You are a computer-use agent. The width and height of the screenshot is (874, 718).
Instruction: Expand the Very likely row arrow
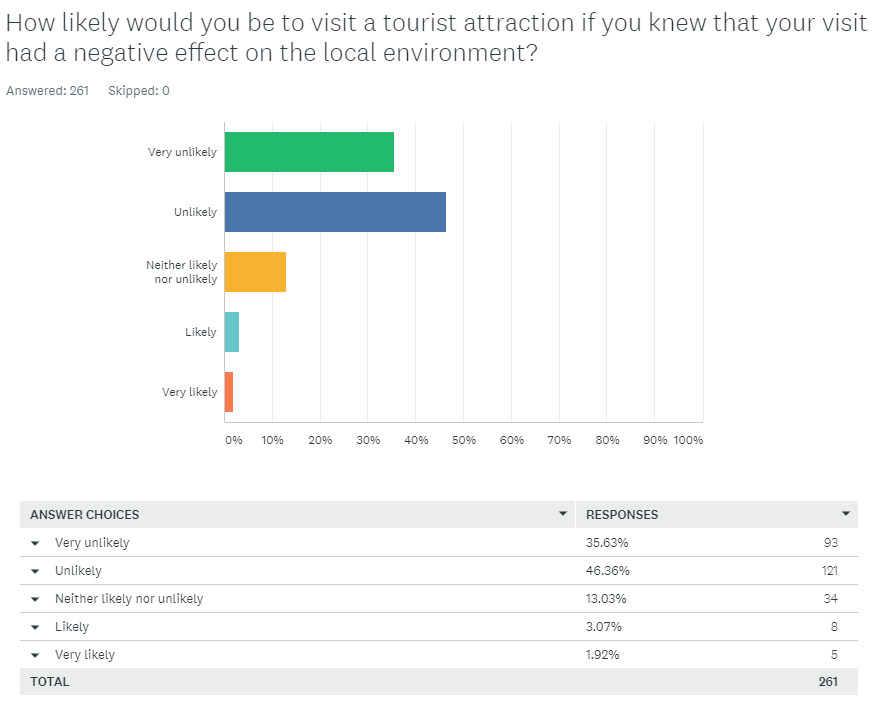35,655
